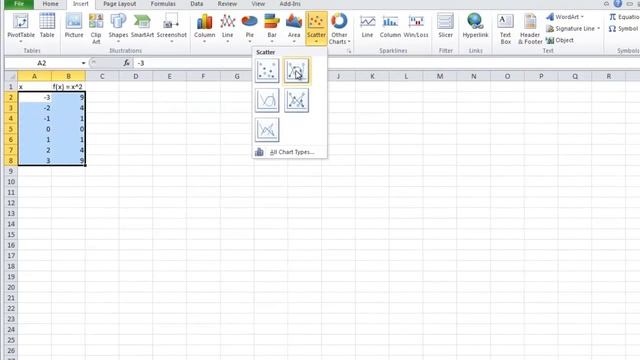The width and height of the screenshot is (640, 360).
Task: Insert a Text Box
Action: [505, 28]
